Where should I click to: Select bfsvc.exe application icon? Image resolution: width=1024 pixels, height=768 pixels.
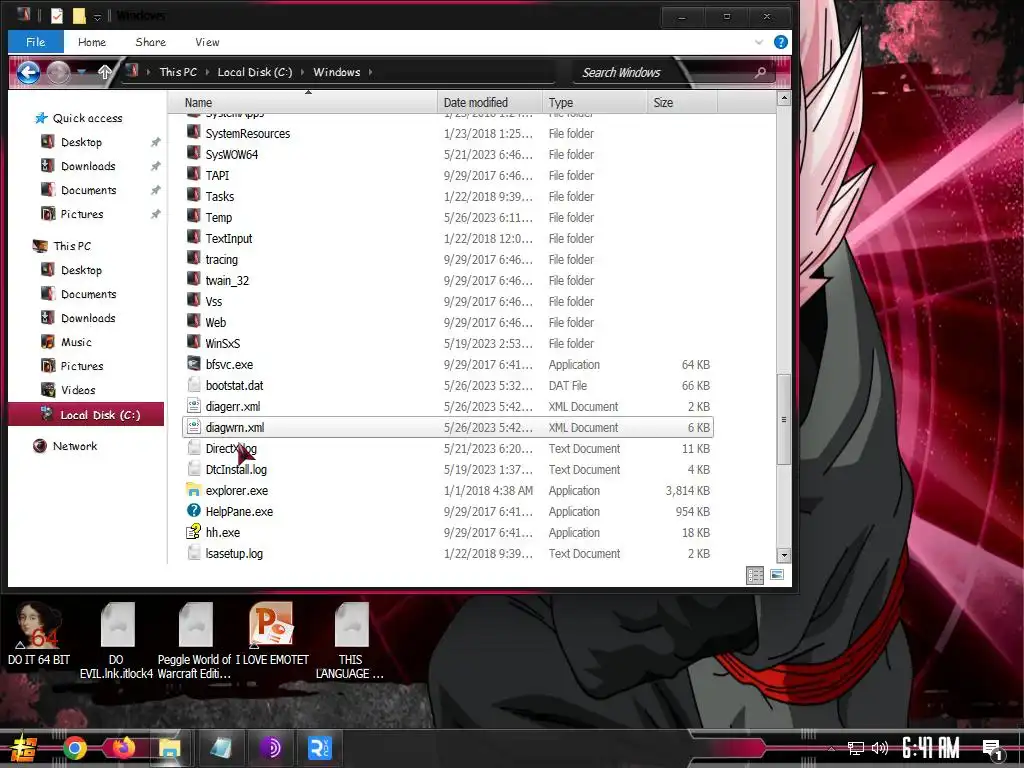(x=193, y=363)
